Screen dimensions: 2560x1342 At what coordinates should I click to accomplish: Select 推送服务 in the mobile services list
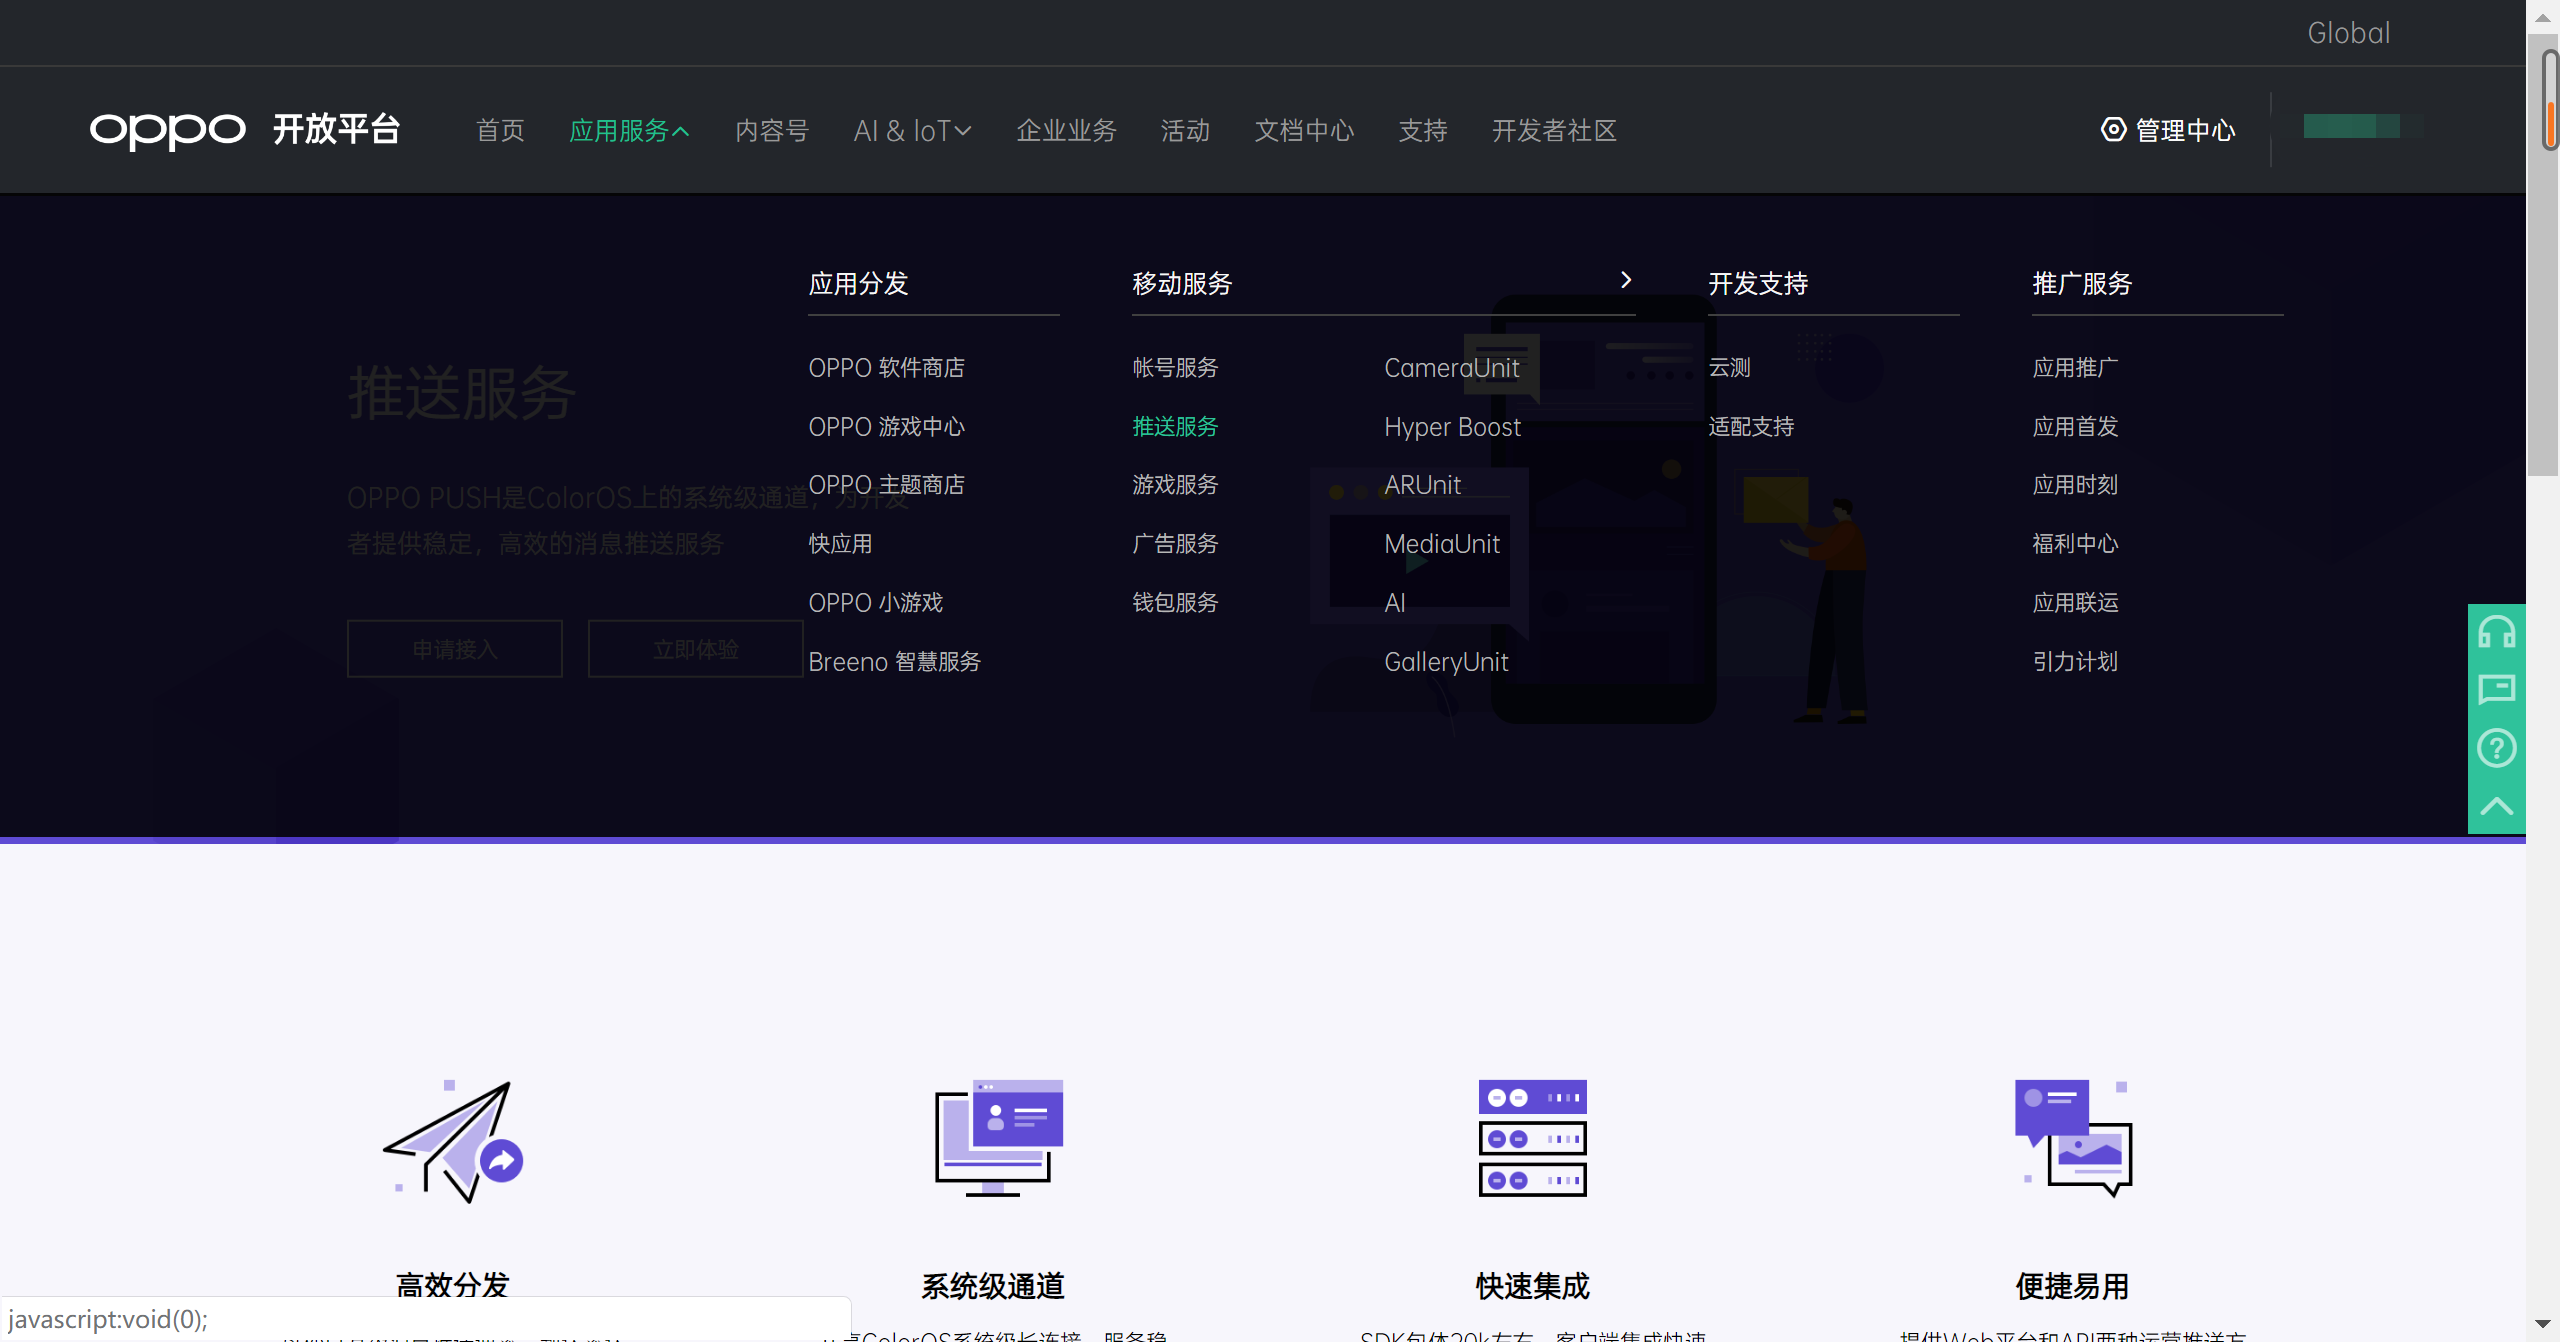click(x=1175, y=427)
